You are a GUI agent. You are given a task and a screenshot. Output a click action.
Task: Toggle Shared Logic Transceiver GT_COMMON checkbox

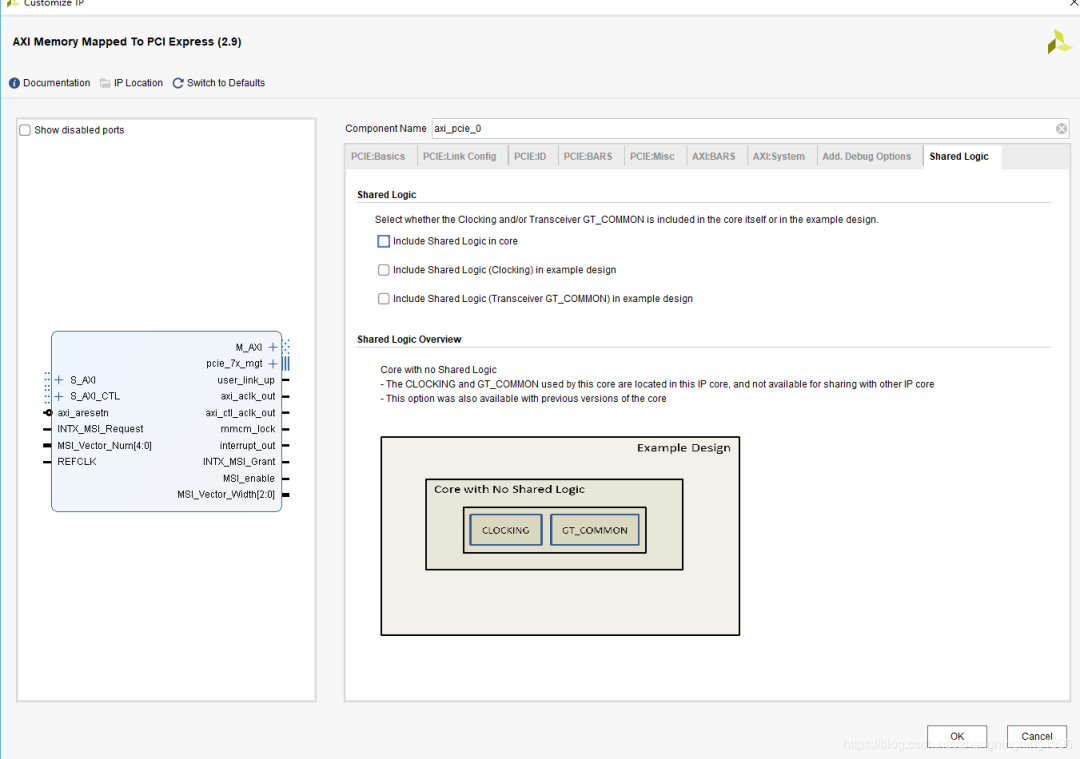pyautogui.click(x=383, y=299)
